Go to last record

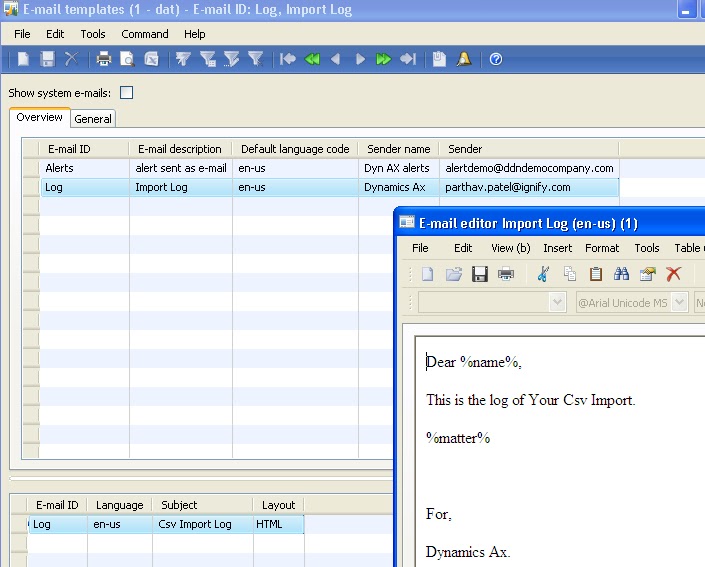tap(408, 59)
